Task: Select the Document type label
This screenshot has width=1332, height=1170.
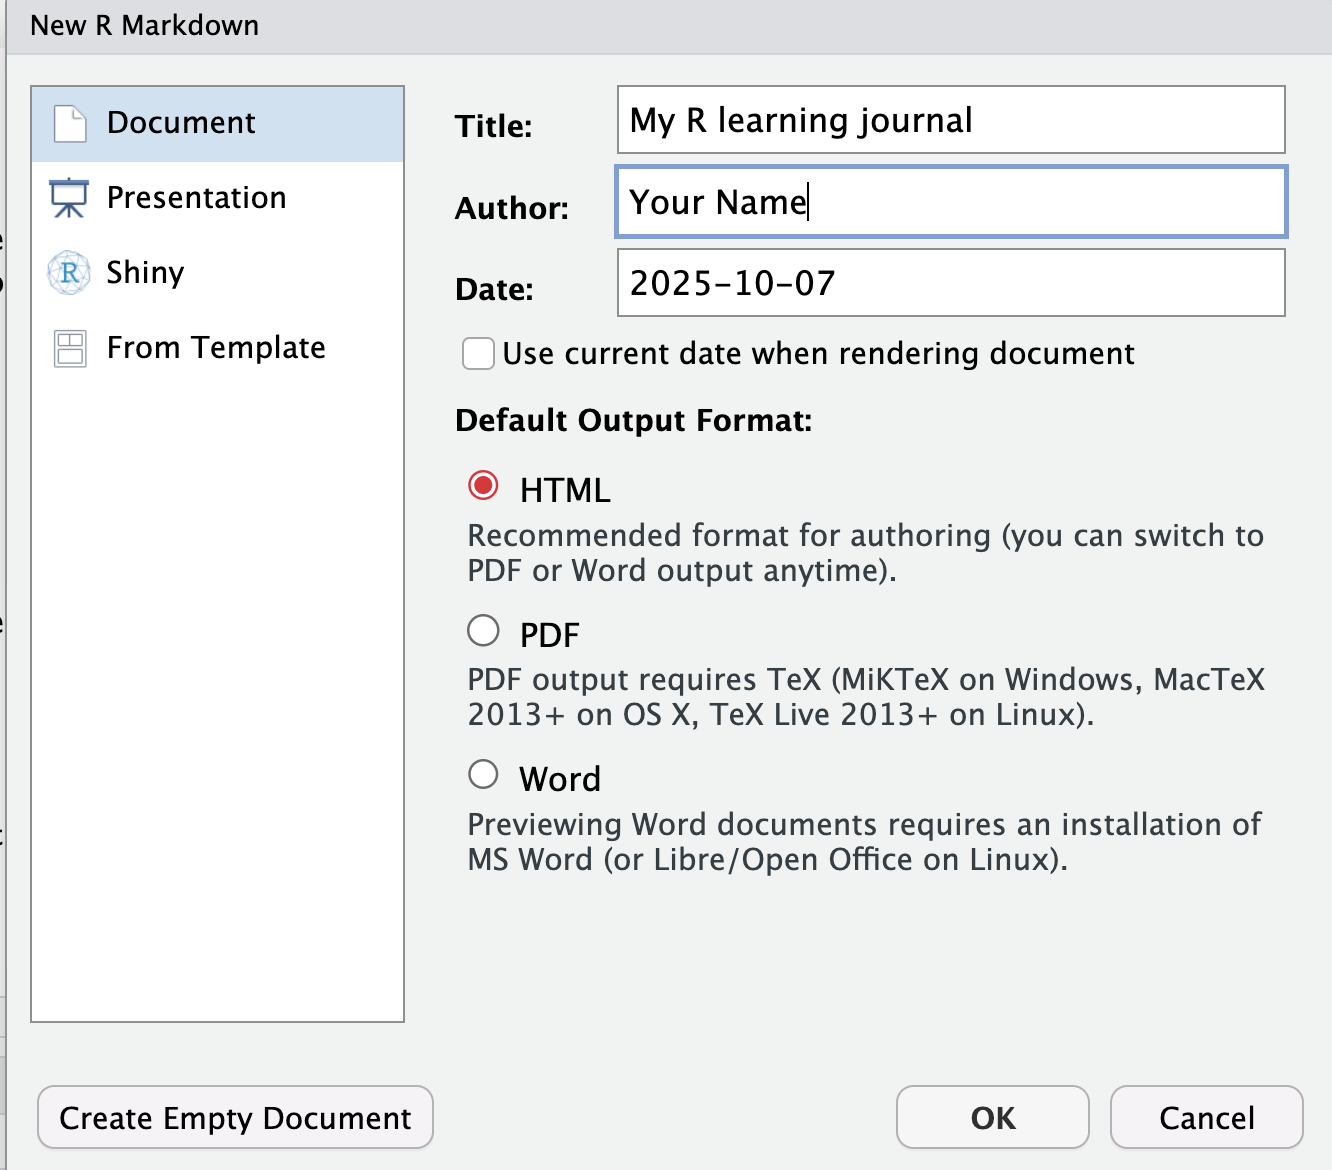Action: click(181, 123)
